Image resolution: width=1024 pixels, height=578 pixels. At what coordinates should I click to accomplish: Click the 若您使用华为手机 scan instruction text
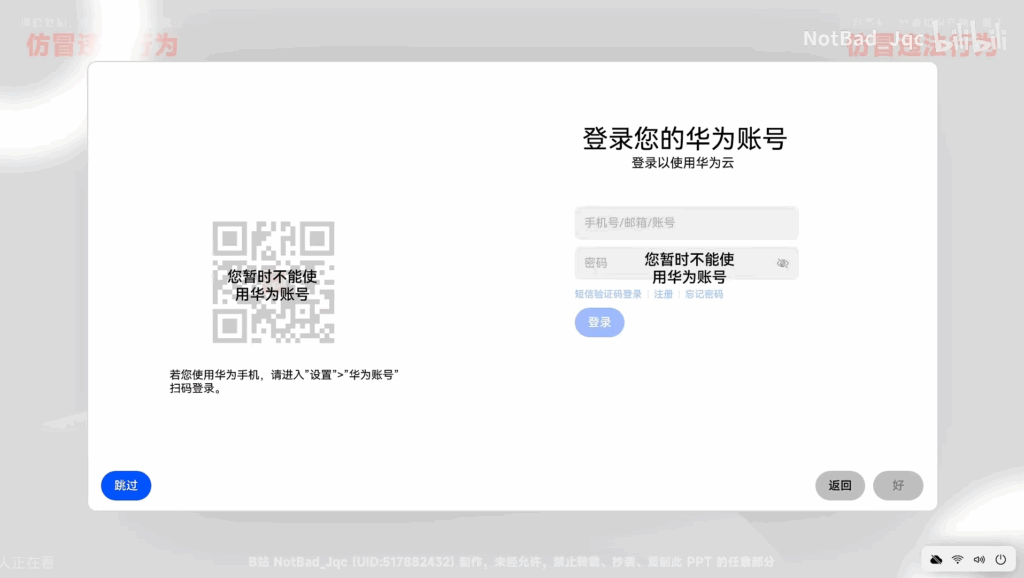pyautogui.click(x=284, y=381)
